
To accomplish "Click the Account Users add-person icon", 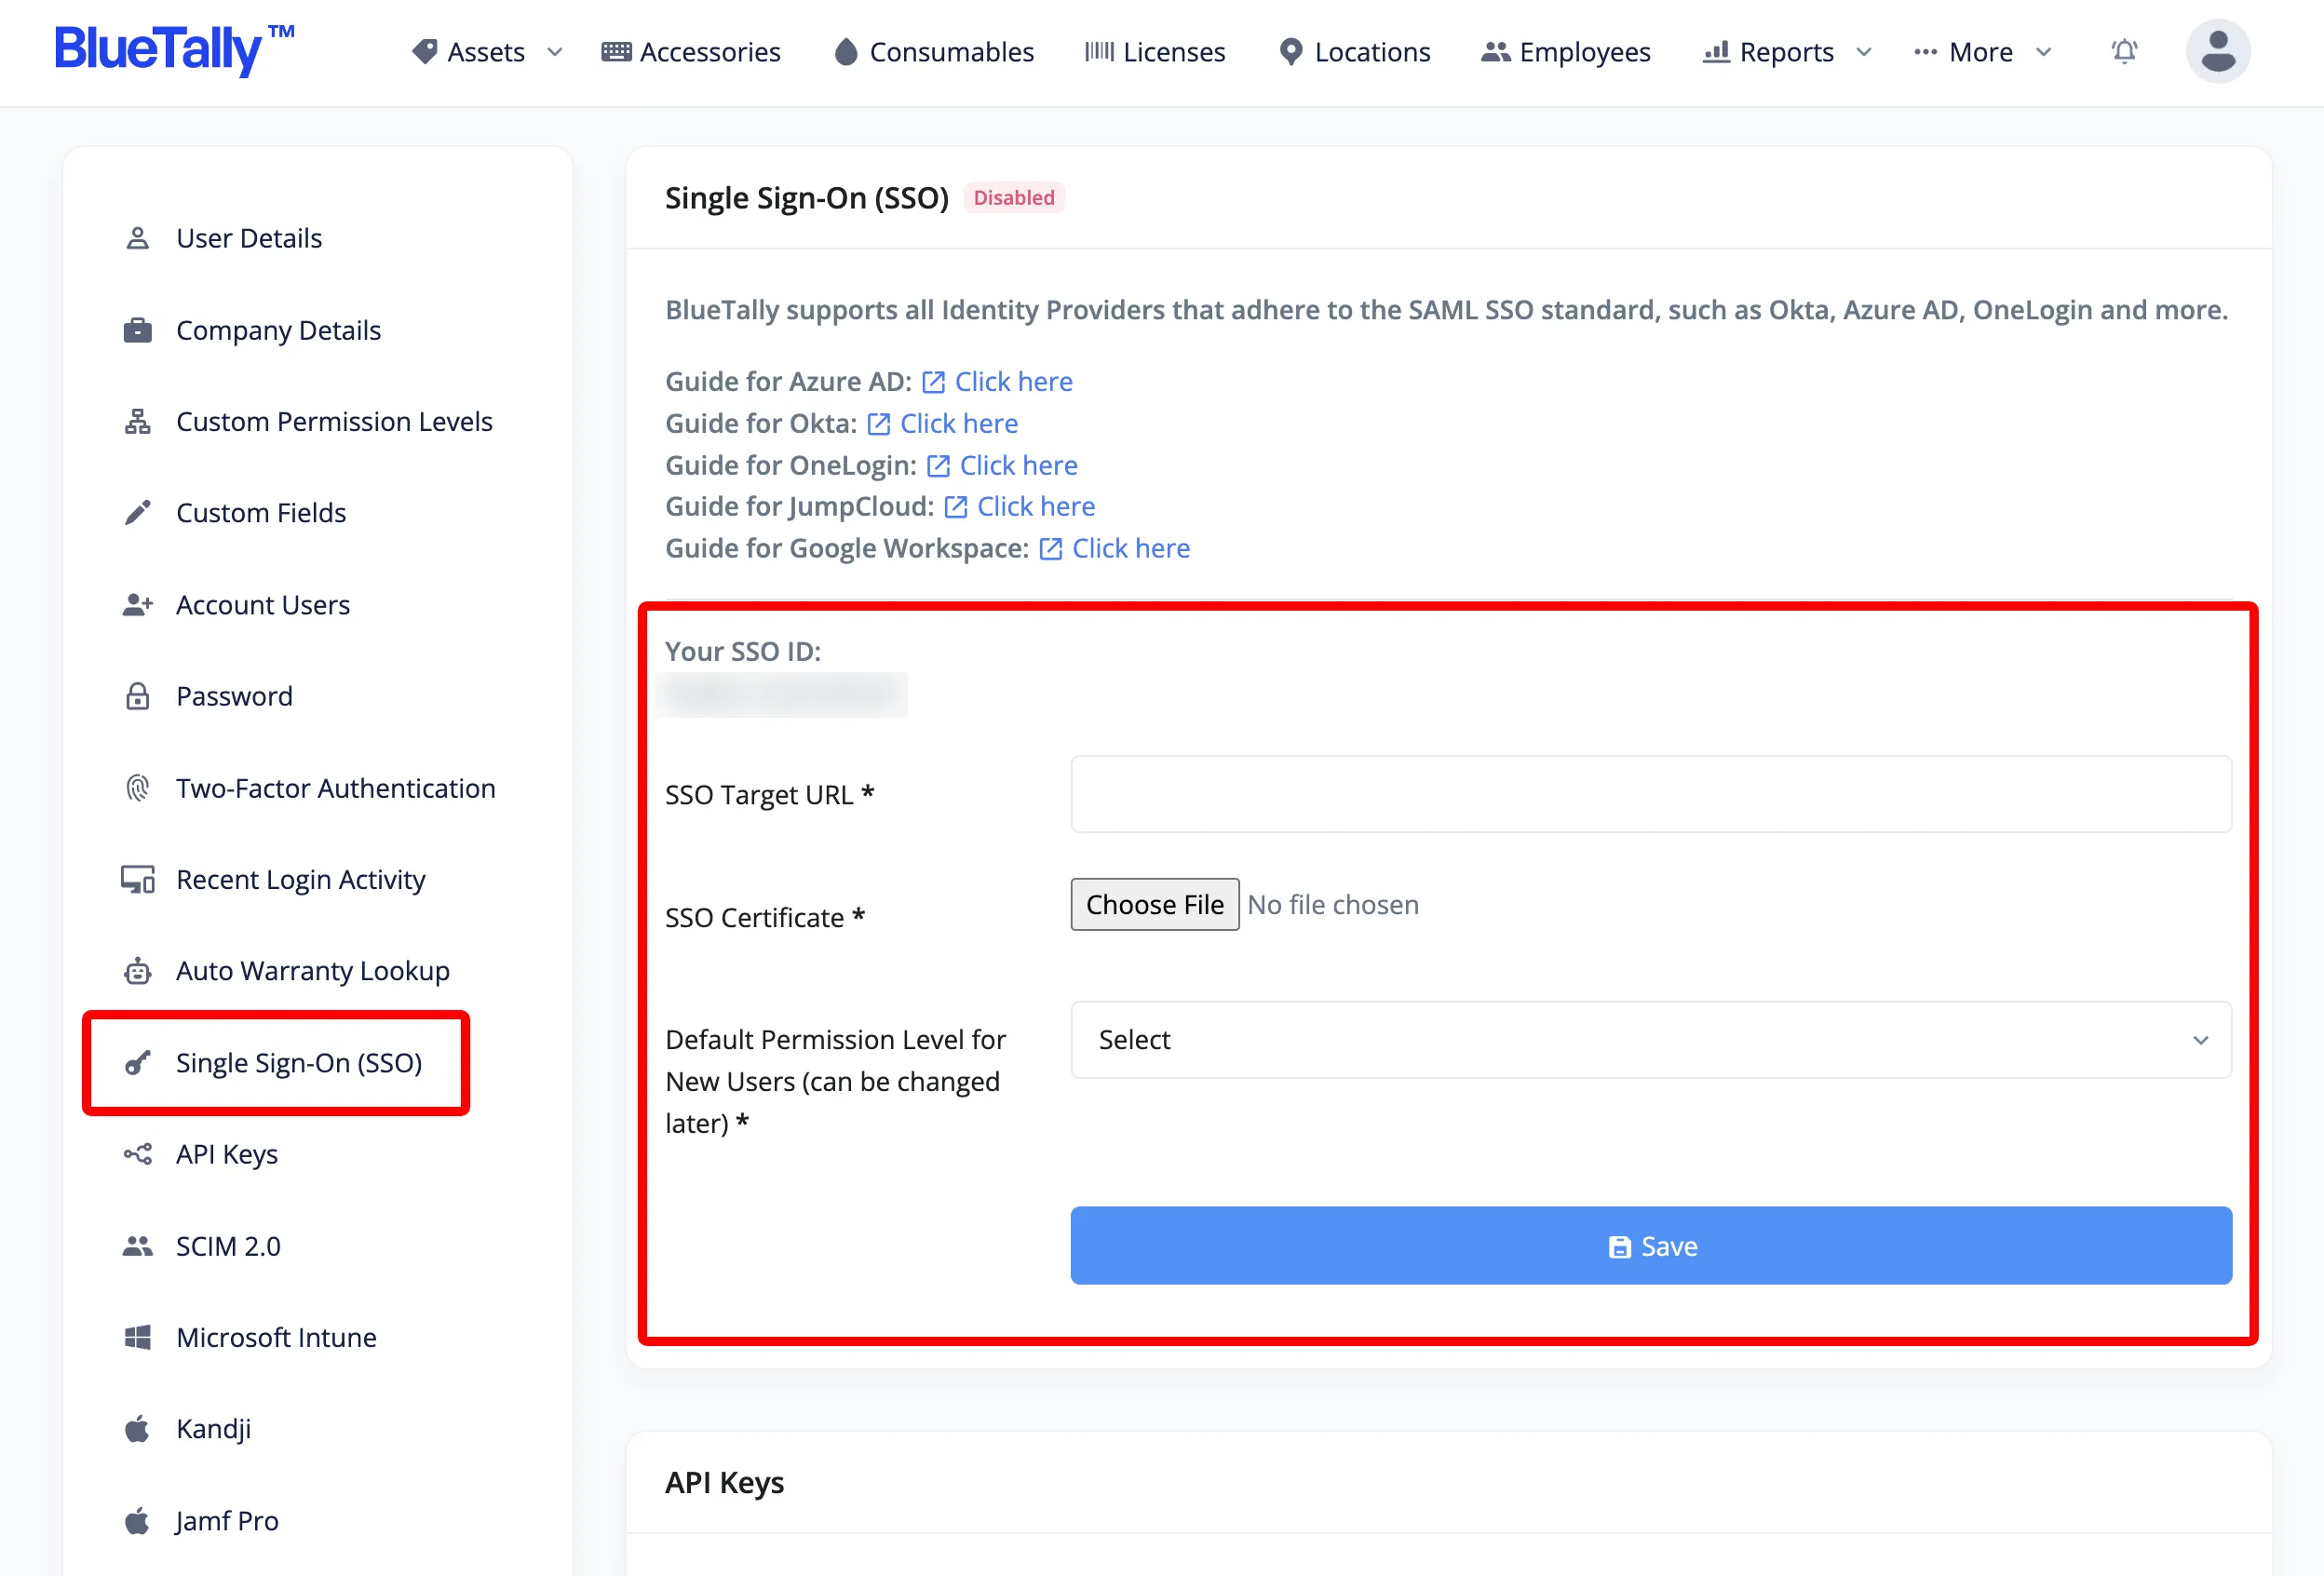I will [138, 605].
